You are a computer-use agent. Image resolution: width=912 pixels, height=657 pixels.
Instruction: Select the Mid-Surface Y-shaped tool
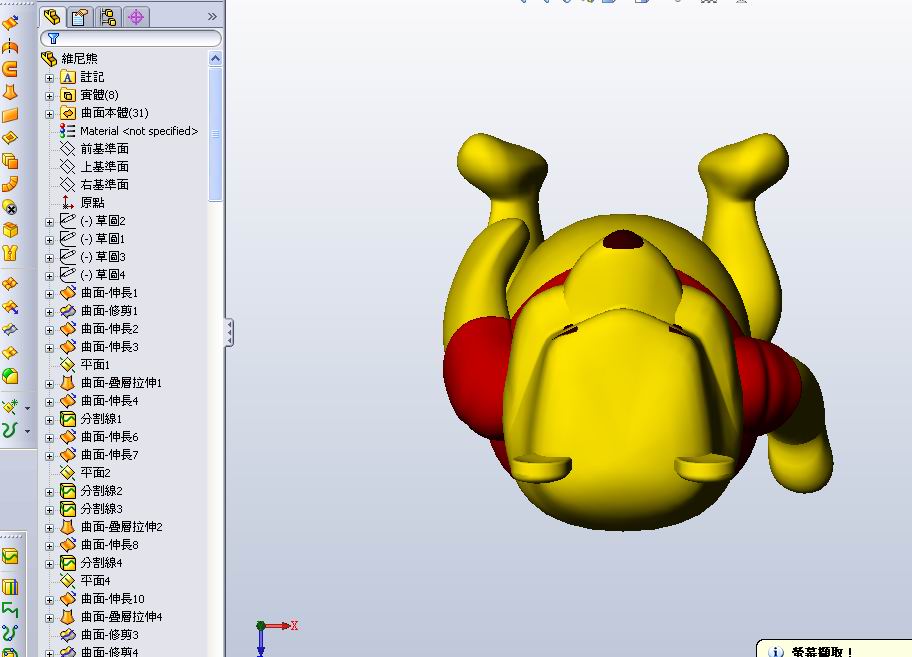point(10,253)
